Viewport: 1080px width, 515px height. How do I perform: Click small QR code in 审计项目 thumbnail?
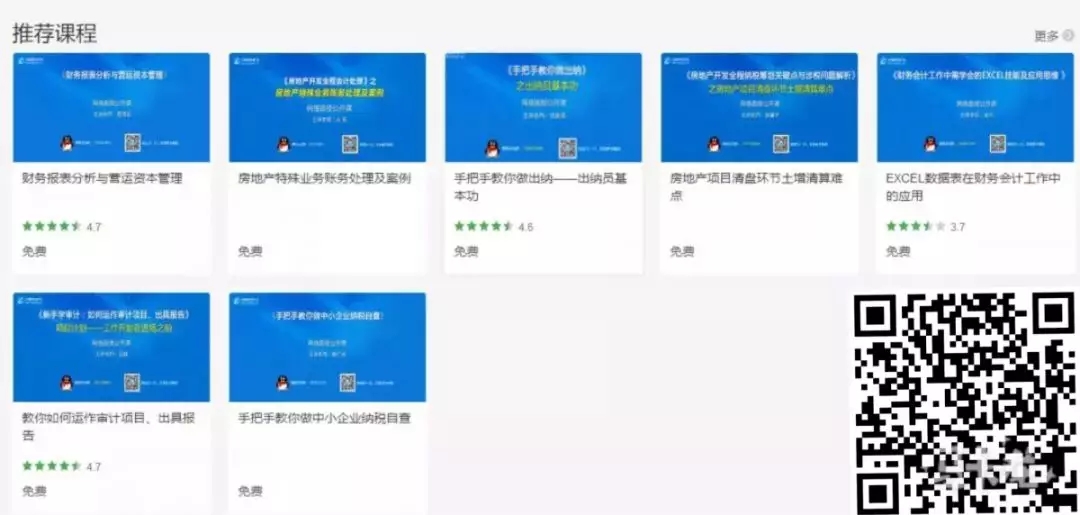(132, 382)
